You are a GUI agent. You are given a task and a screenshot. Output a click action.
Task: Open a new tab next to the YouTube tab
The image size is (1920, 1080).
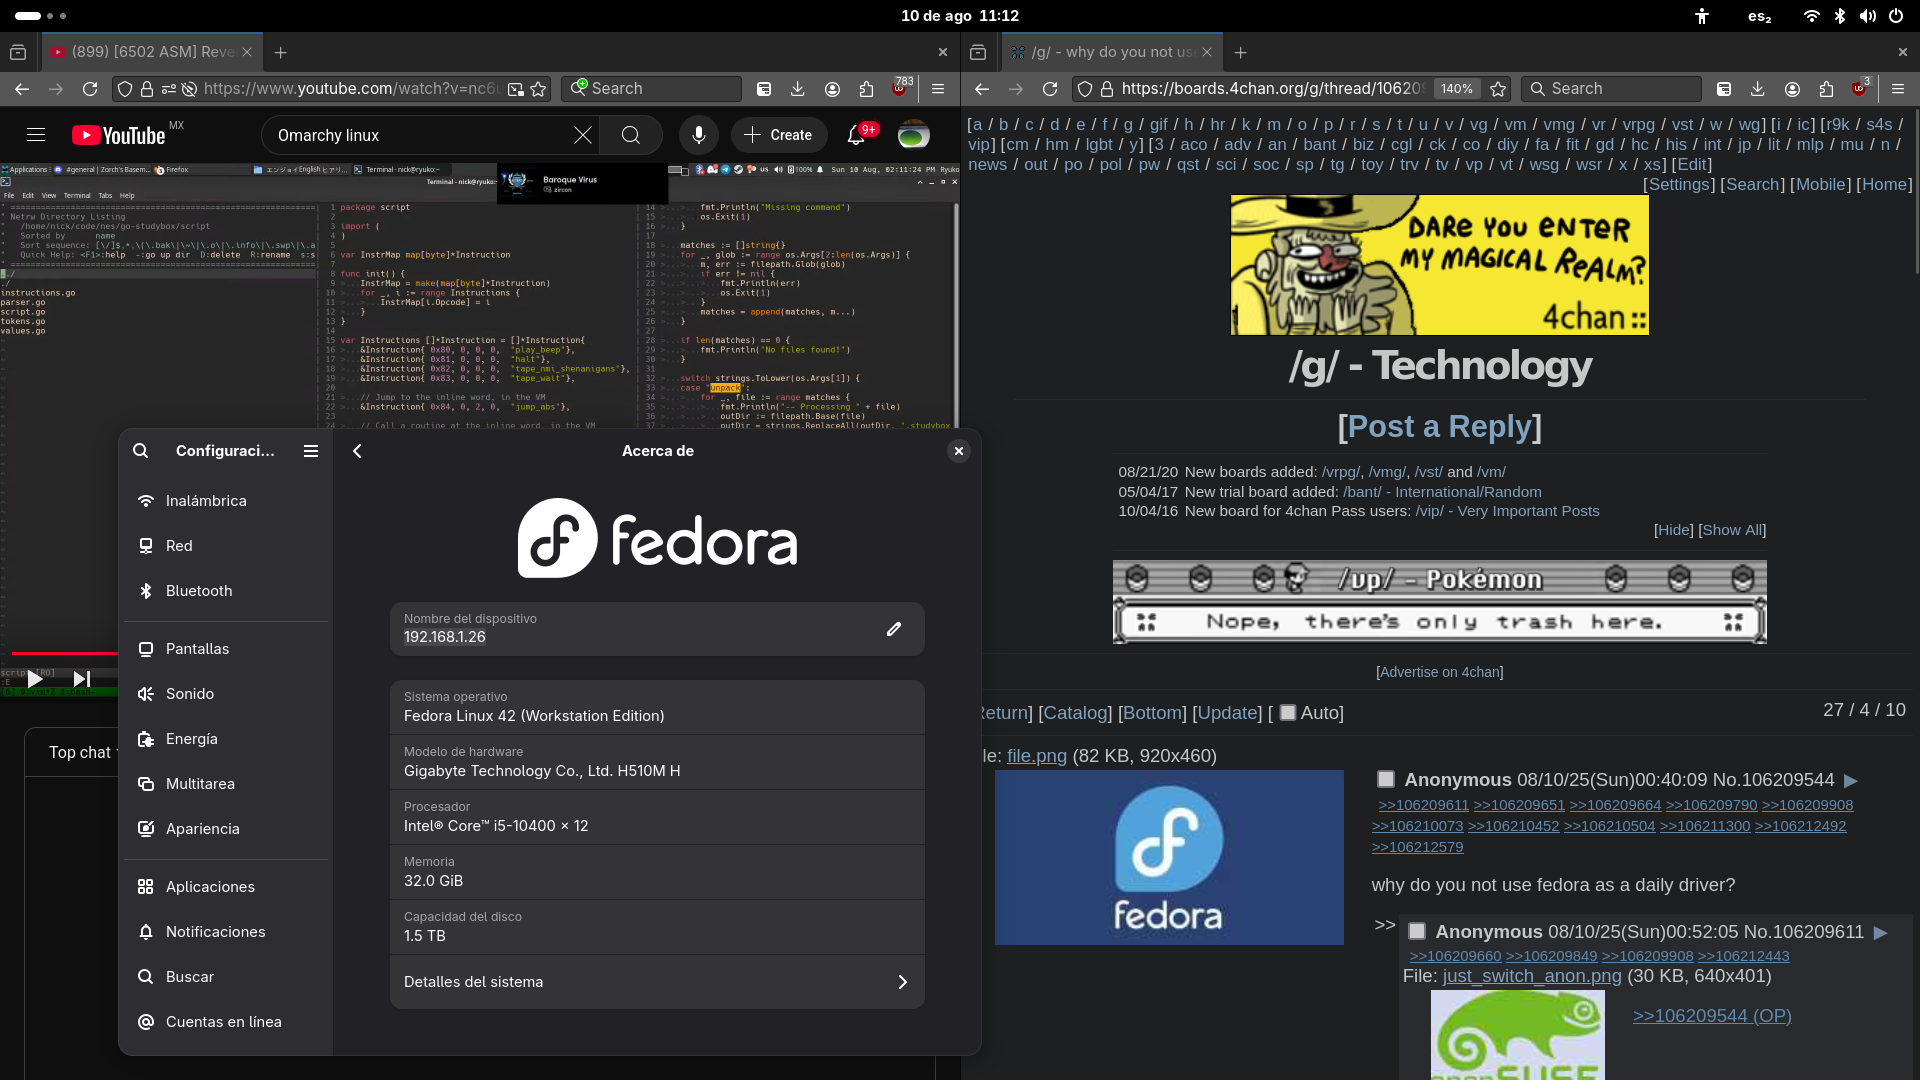tap(281, 52)
